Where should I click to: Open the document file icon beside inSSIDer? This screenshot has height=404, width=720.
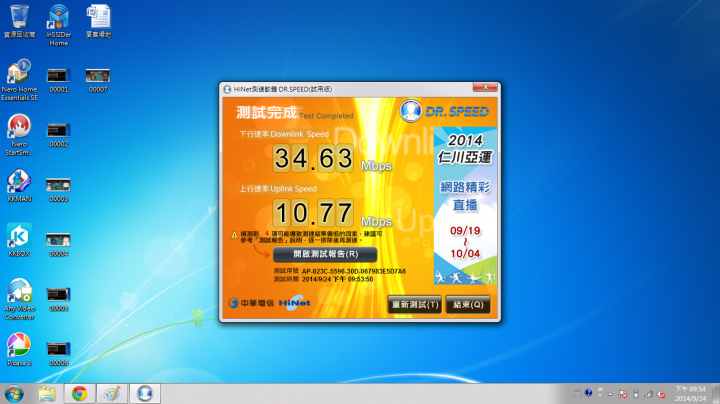98,21
